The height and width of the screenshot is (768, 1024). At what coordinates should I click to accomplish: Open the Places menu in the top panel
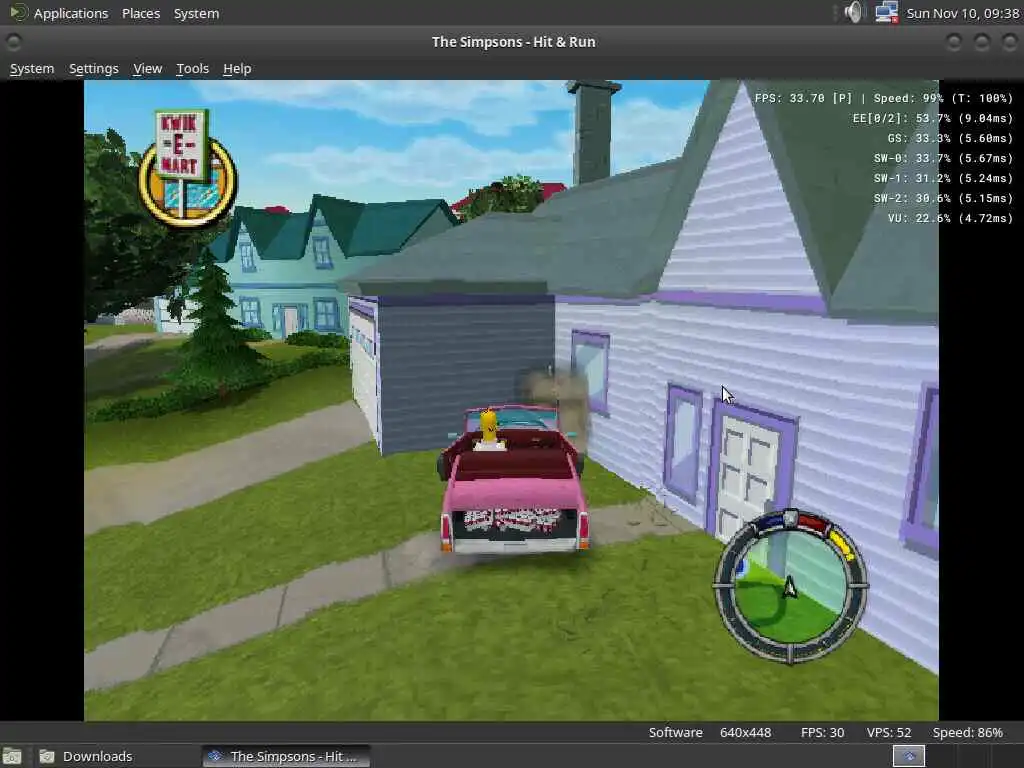[141, 13]
